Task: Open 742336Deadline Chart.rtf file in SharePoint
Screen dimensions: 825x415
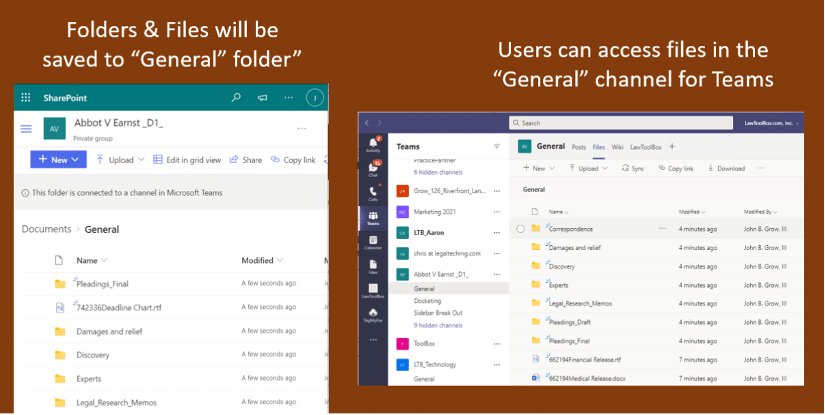Action: tap(119, 308)
